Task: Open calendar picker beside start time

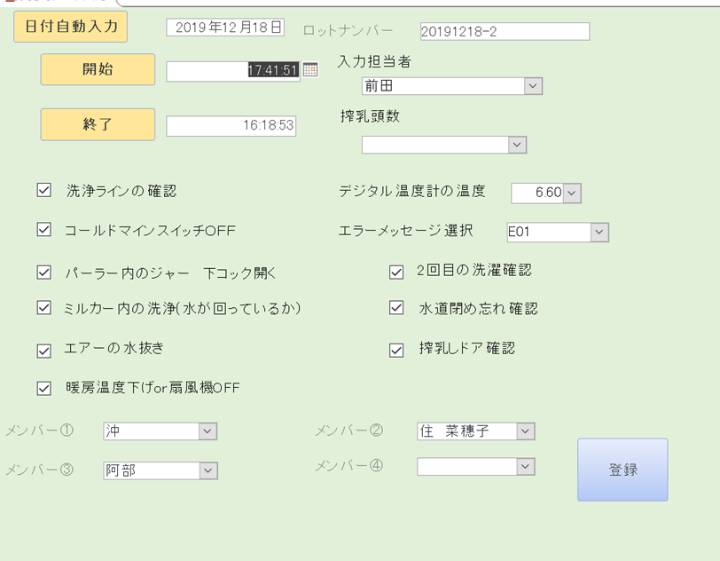Action: point(310,70)
